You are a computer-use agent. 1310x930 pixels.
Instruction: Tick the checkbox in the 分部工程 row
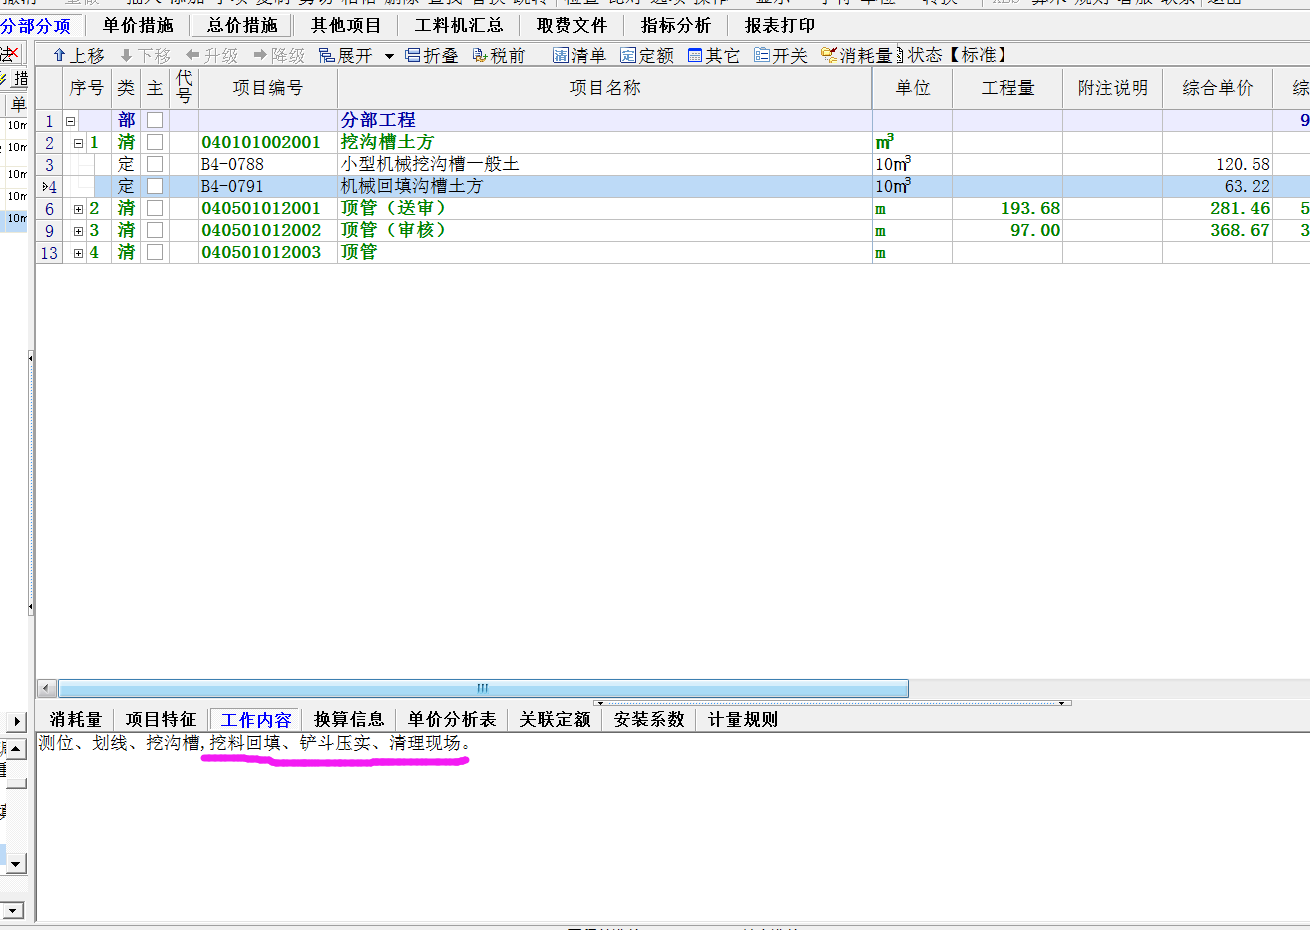pyautogui.click(x=155, y=120)
